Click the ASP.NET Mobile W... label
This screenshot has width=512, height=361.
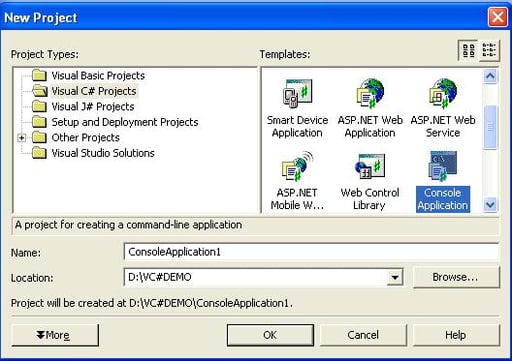coord(297,199)
